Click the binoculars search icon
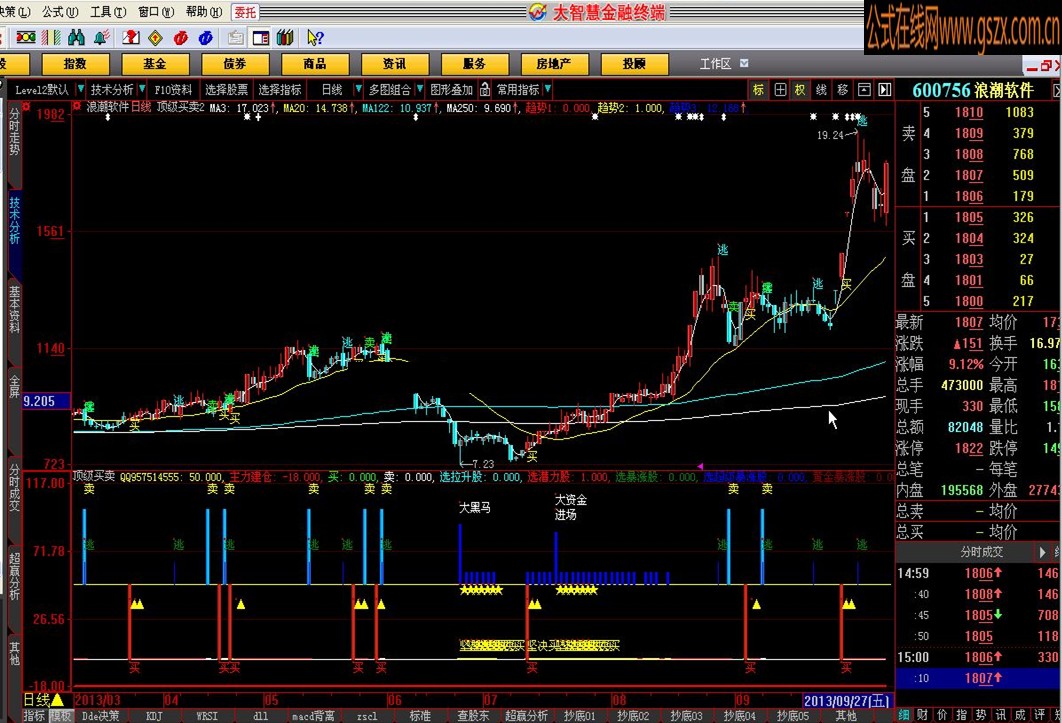1062x723 pixels. [76, 38]
